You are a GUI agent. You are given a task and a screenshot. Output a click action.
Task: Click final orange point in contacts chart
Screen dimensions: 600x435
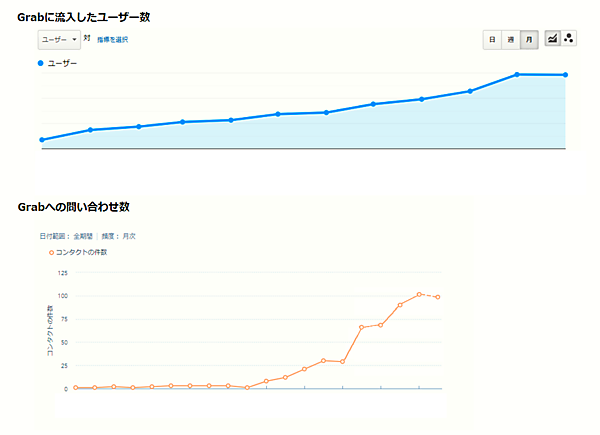coord(438,297)
